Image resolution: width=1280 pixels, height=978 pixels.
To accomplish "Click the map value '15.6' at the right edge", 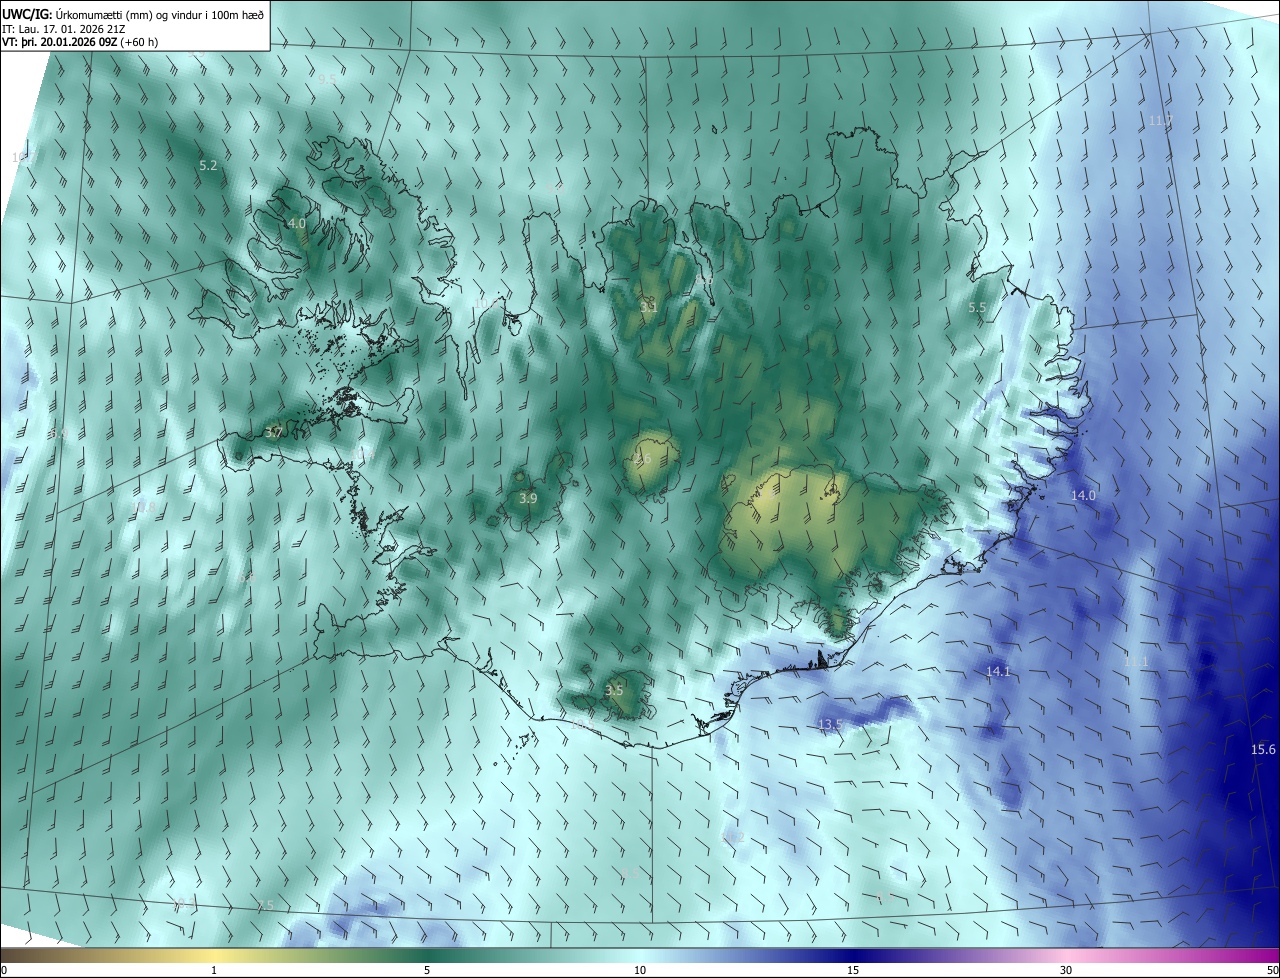I will tap(1263, 750).
